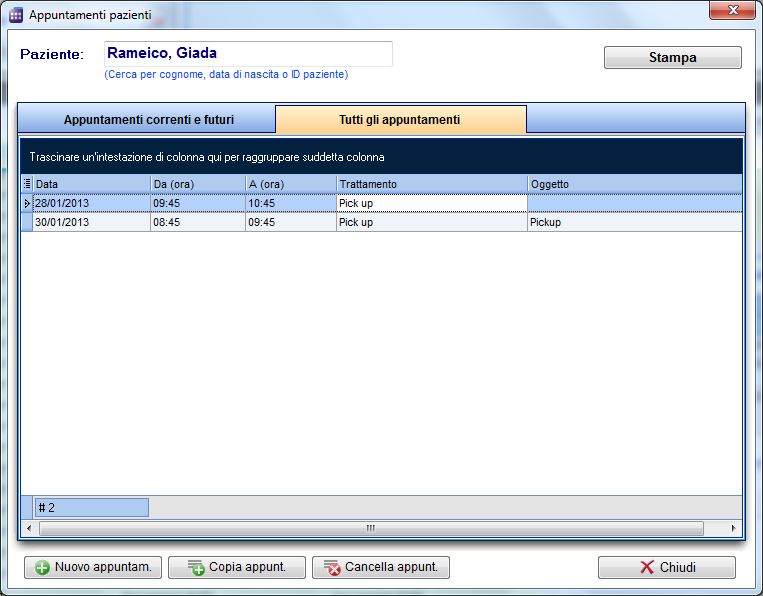This screenshot has height=596, width=763.
Task: Click the horizontal scrollbar left arrow
Action: click(x=29, y=528)
